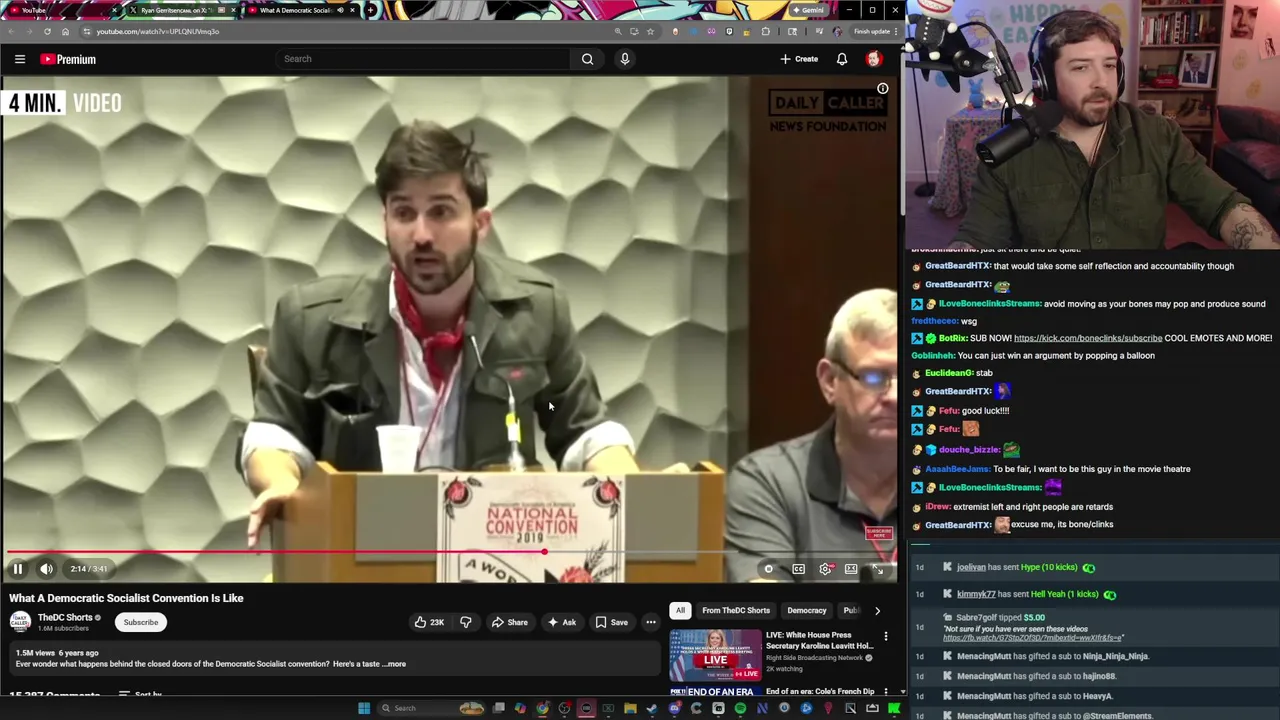
Task: Open the YouTube guide hamburger menu
Action: [x=19, y=59]
